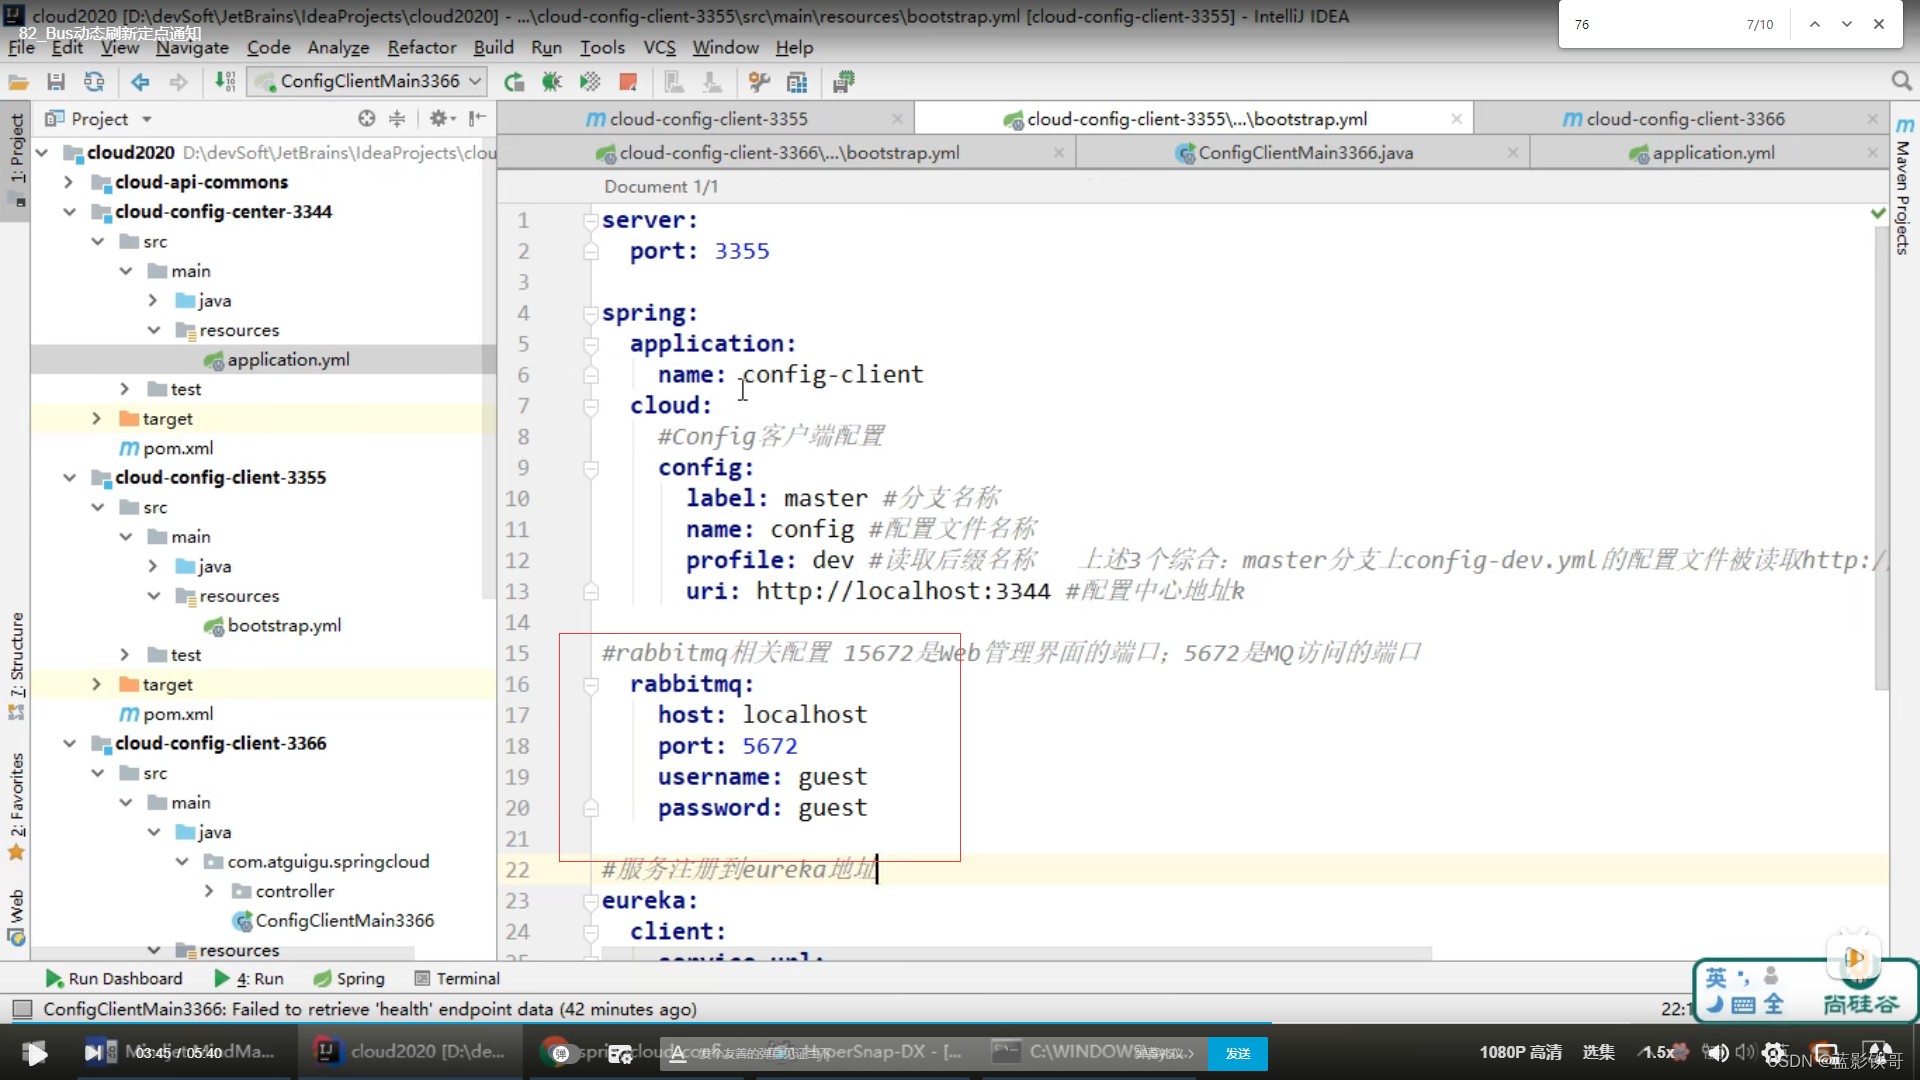Collapse the cloud-config-center-3344 module
The width and height of the screenshot is (1920, 1080).
click(x=69, y=212)
